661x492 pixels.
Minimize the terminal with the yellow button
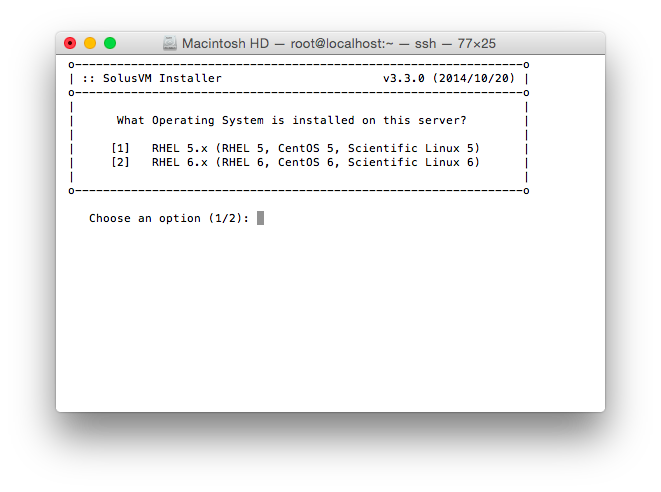click(x=90, y=43)
